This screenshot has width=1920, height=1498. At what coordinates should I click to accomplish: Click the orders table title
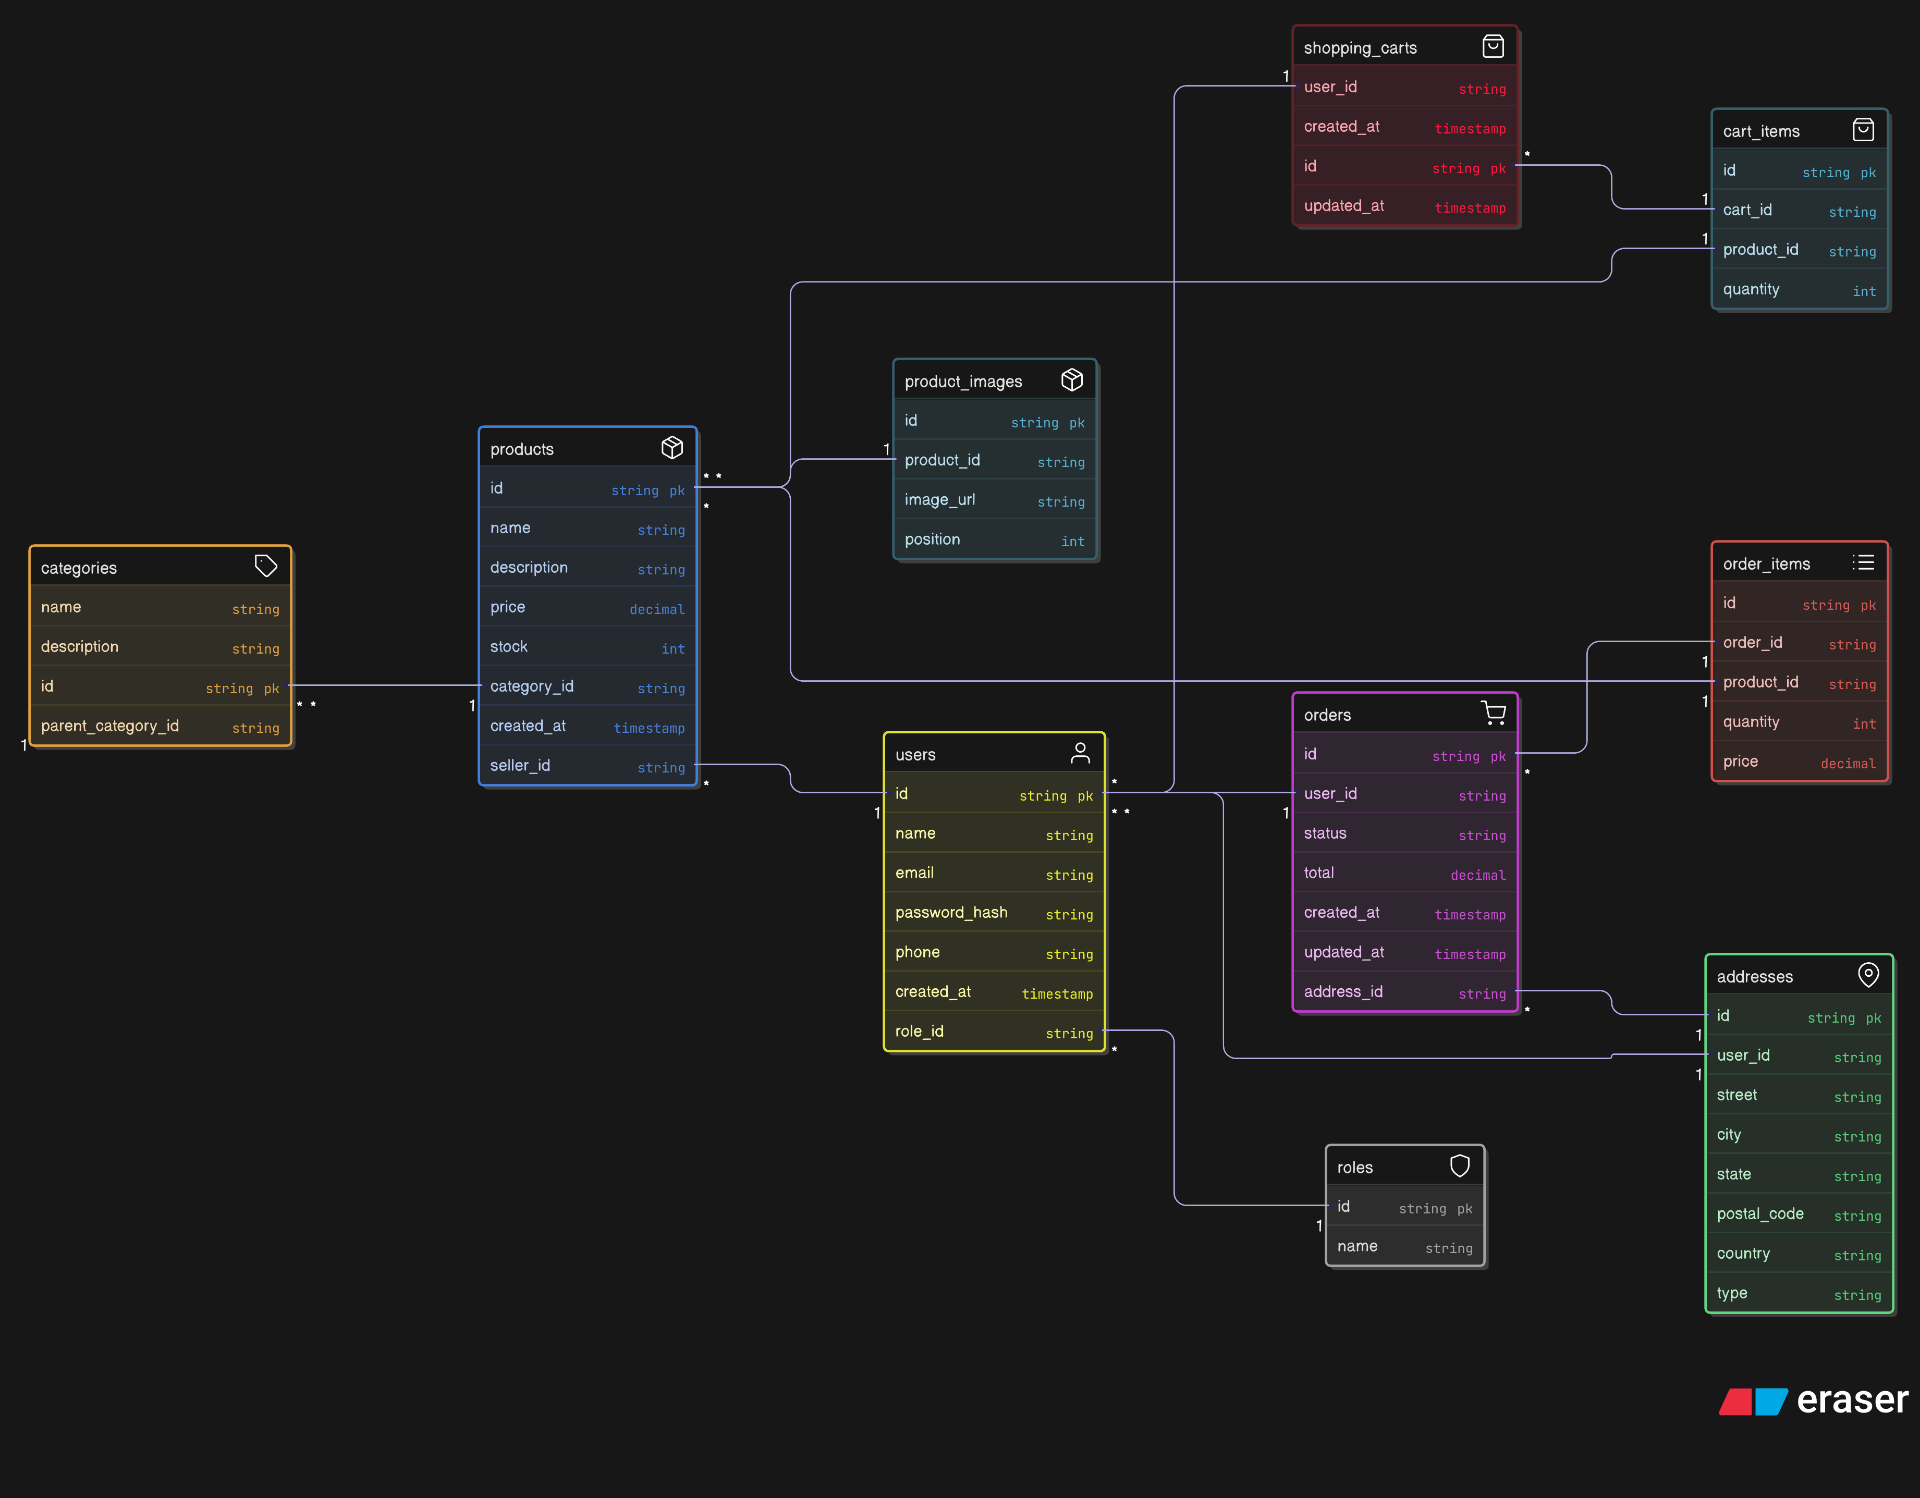point(1328,715)
